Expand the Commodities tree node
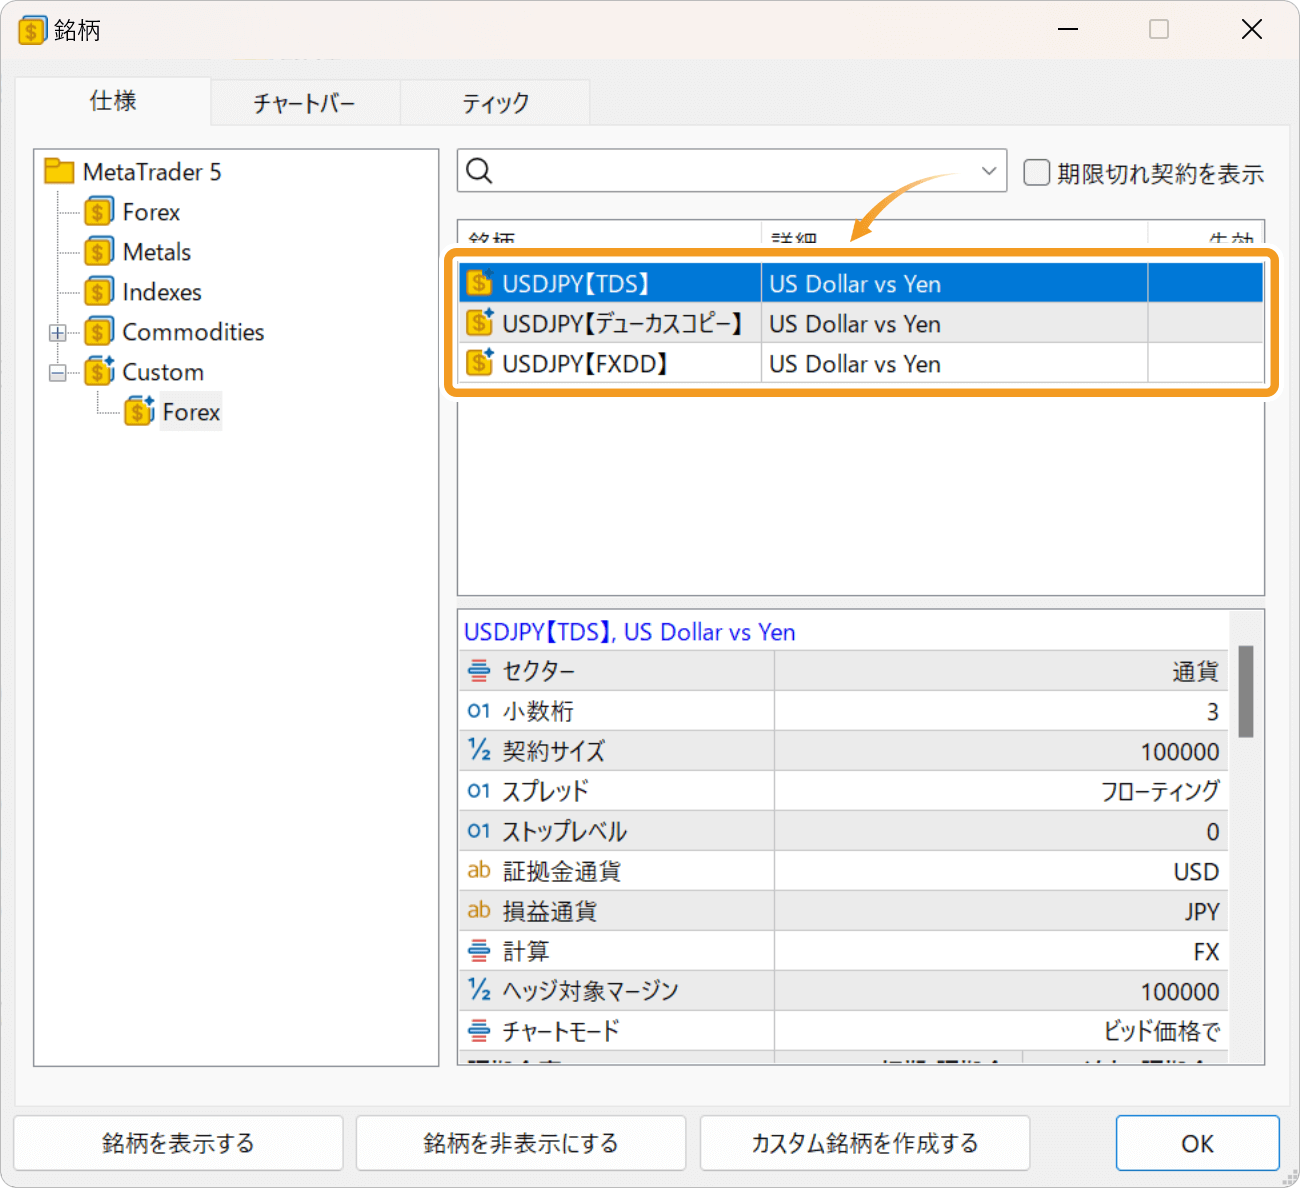The width and height of the screenshot is (1300, 1188). (x=58, y=333)
